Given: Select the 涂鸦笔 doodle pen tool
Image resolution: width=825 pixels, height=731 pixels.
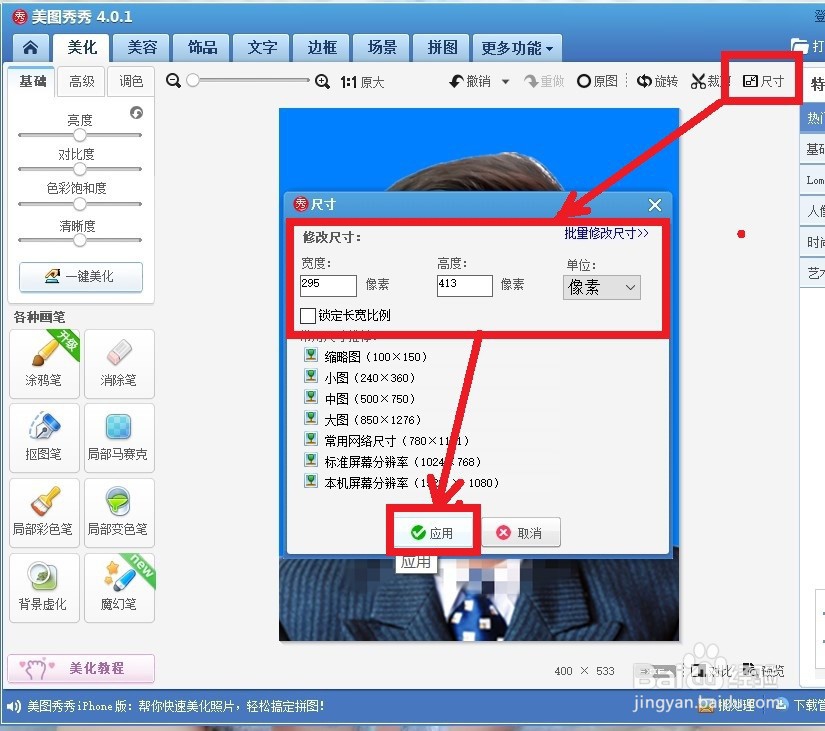Looking at the screenshot, I should point(44,363).
